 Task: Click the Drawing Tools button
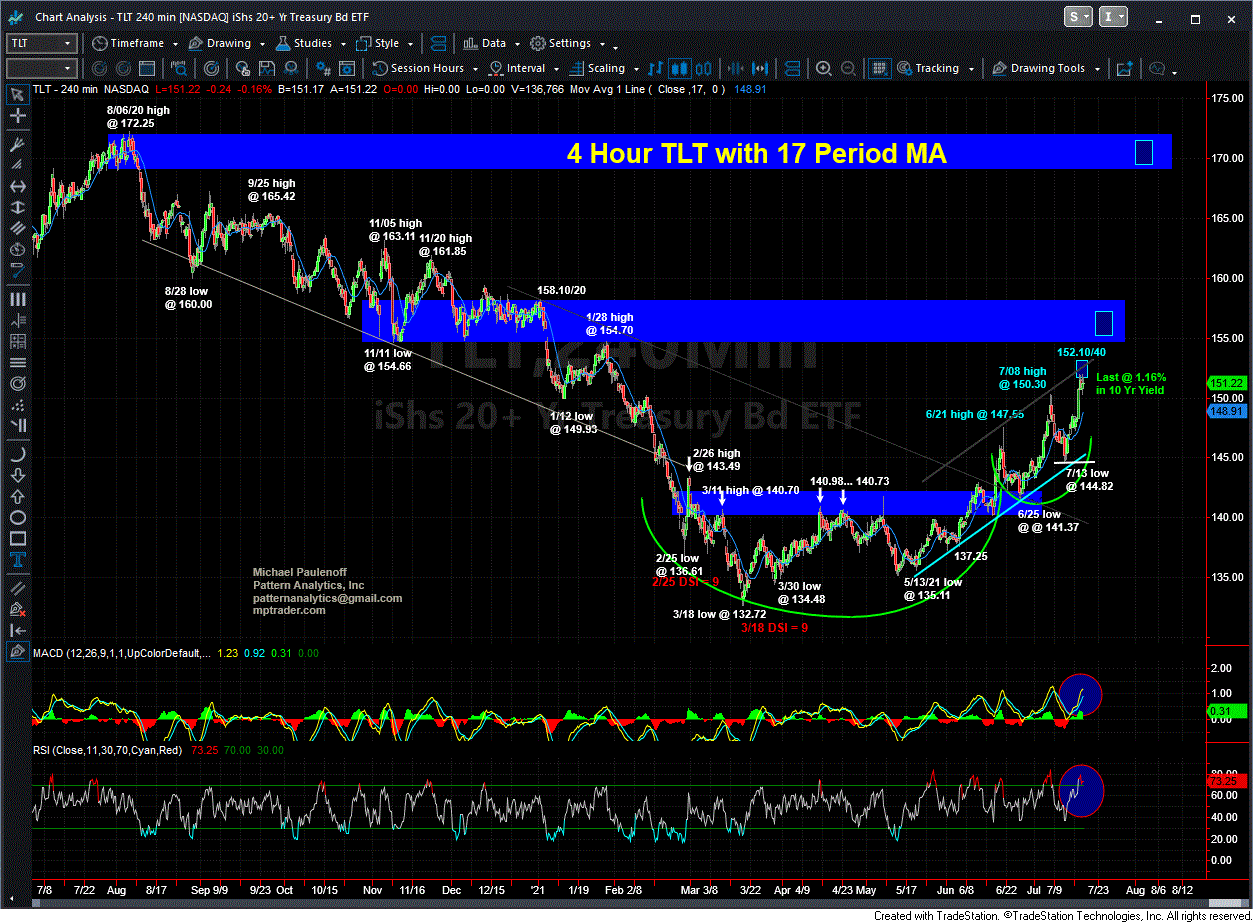click(1038, 68)
